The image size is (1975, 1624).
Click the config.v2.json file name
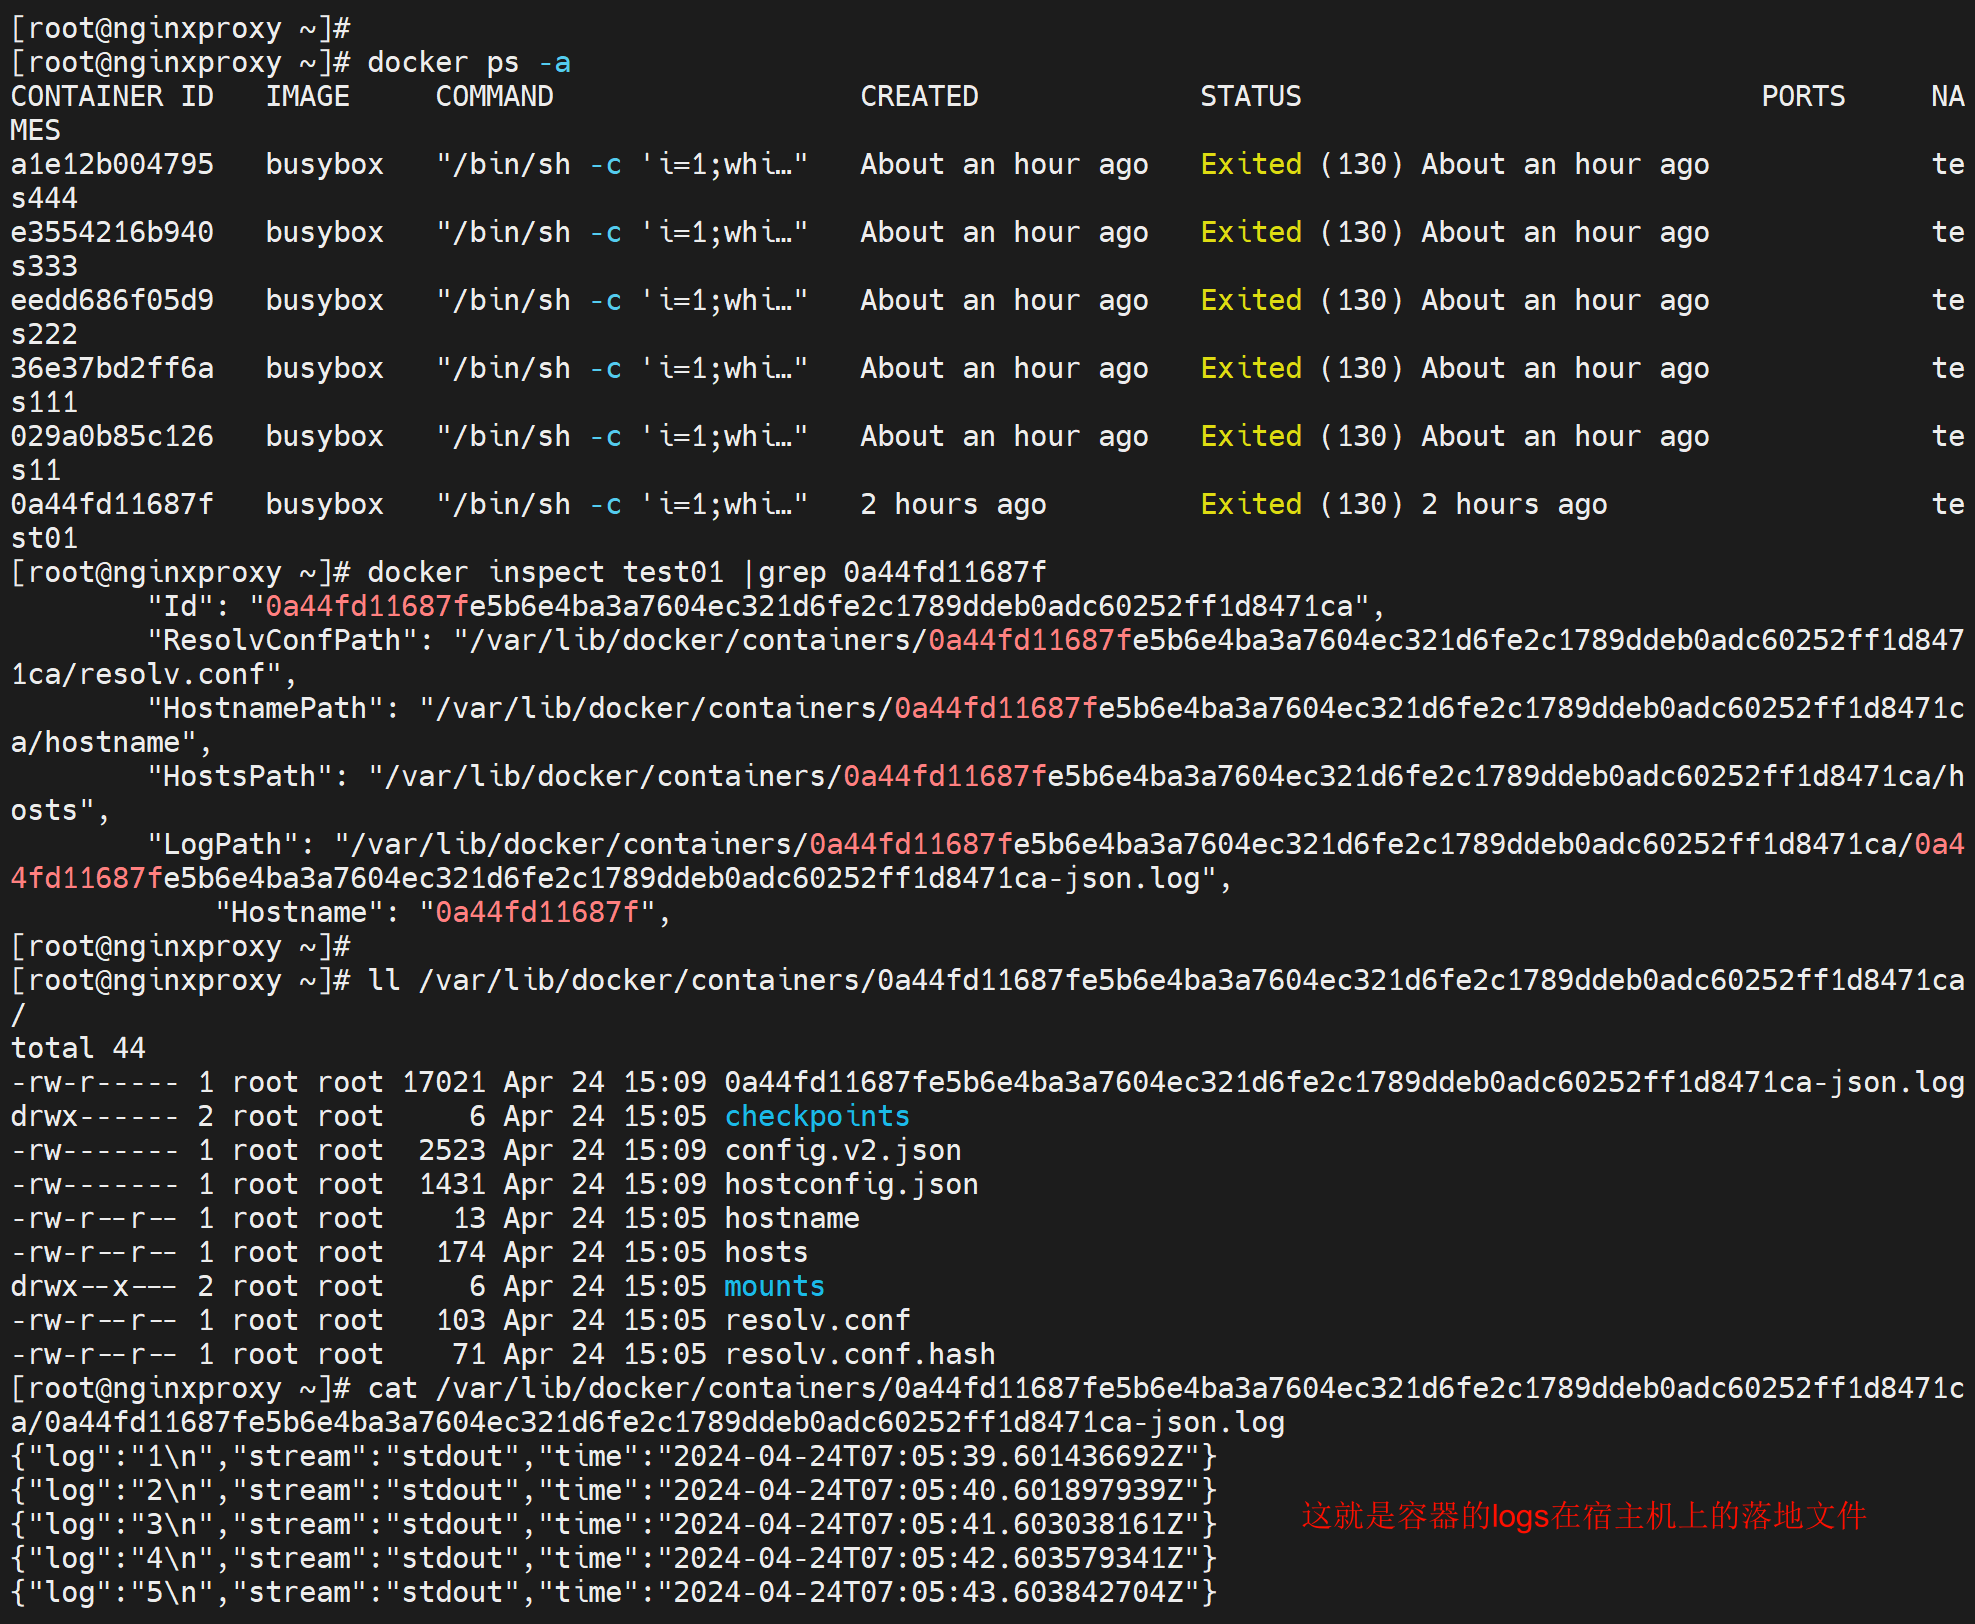click(x=842, y=1150)
